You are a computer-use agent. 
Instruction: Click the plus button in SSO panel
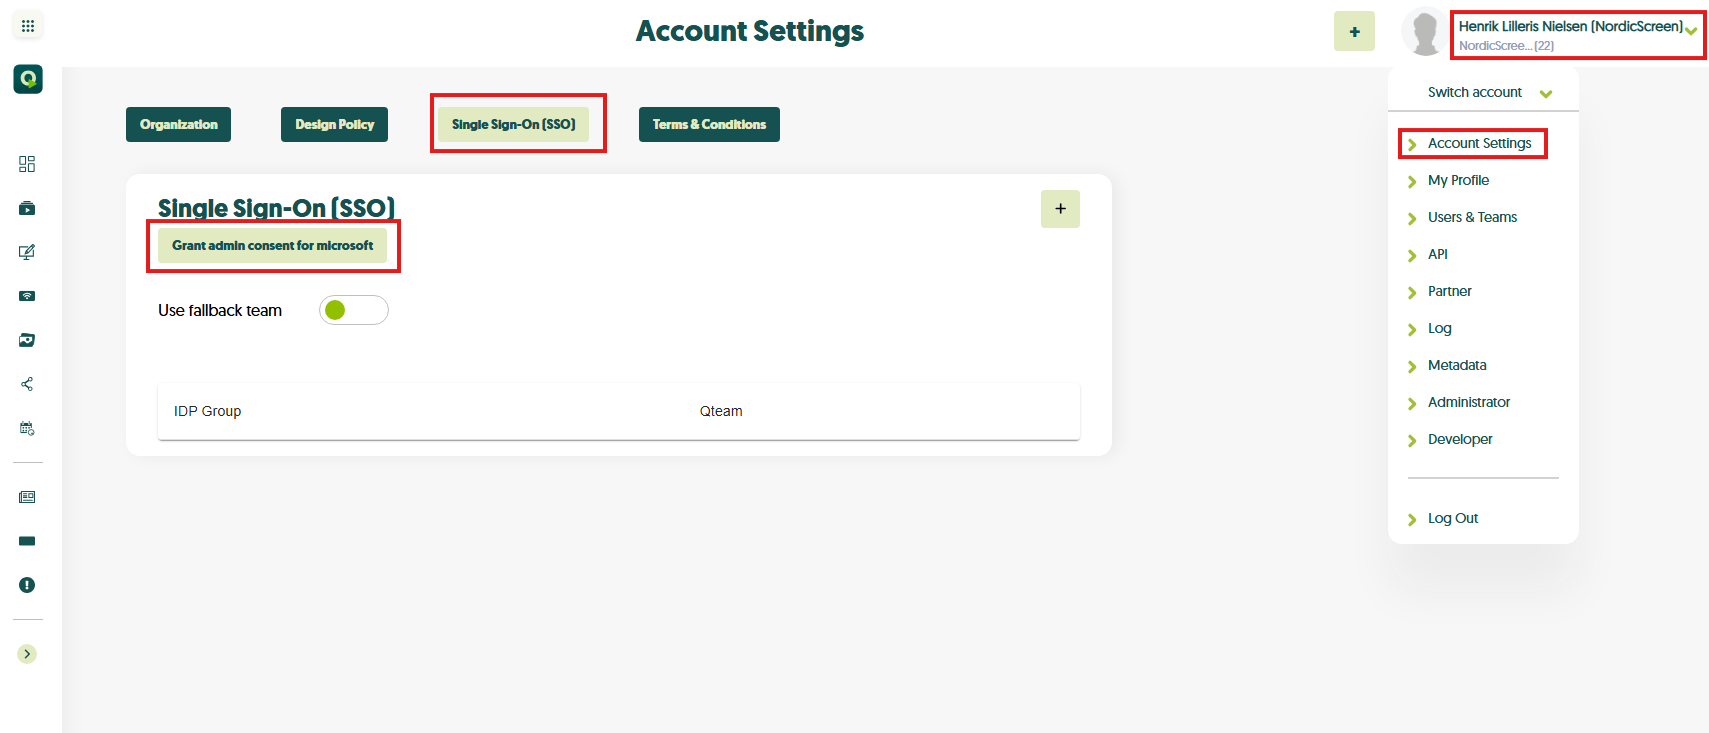[1060, 209]
